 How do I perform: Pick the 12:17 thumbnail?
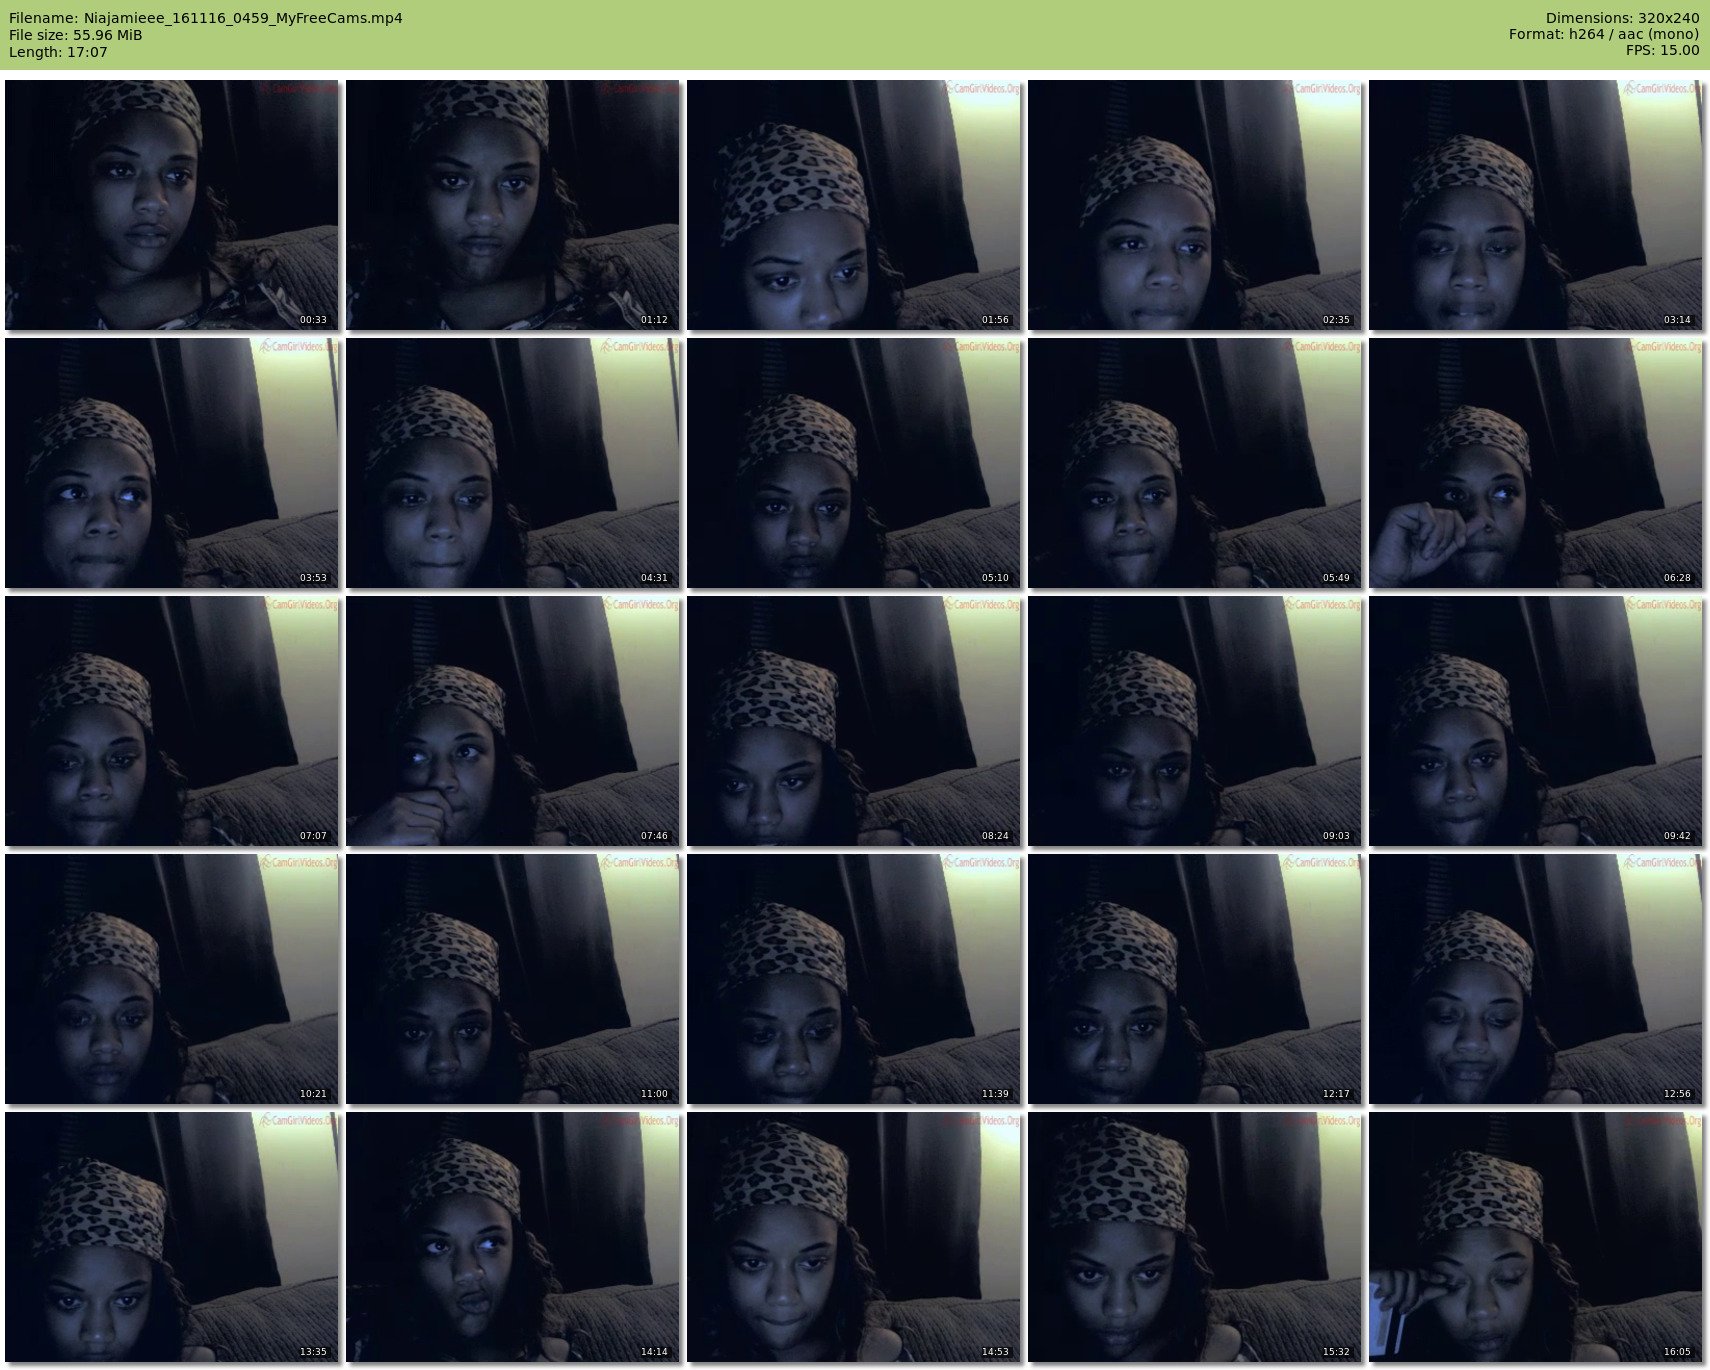coord(1194,979)
